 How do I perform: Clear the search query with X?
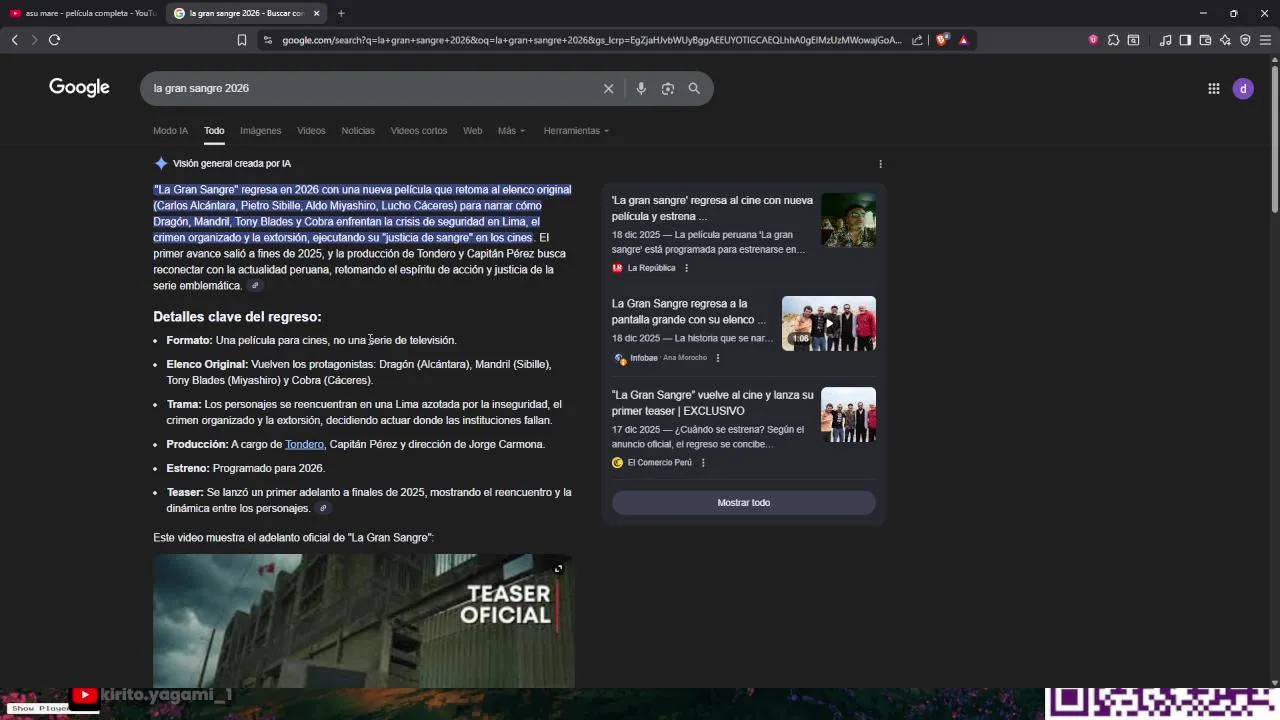point(608,88)
